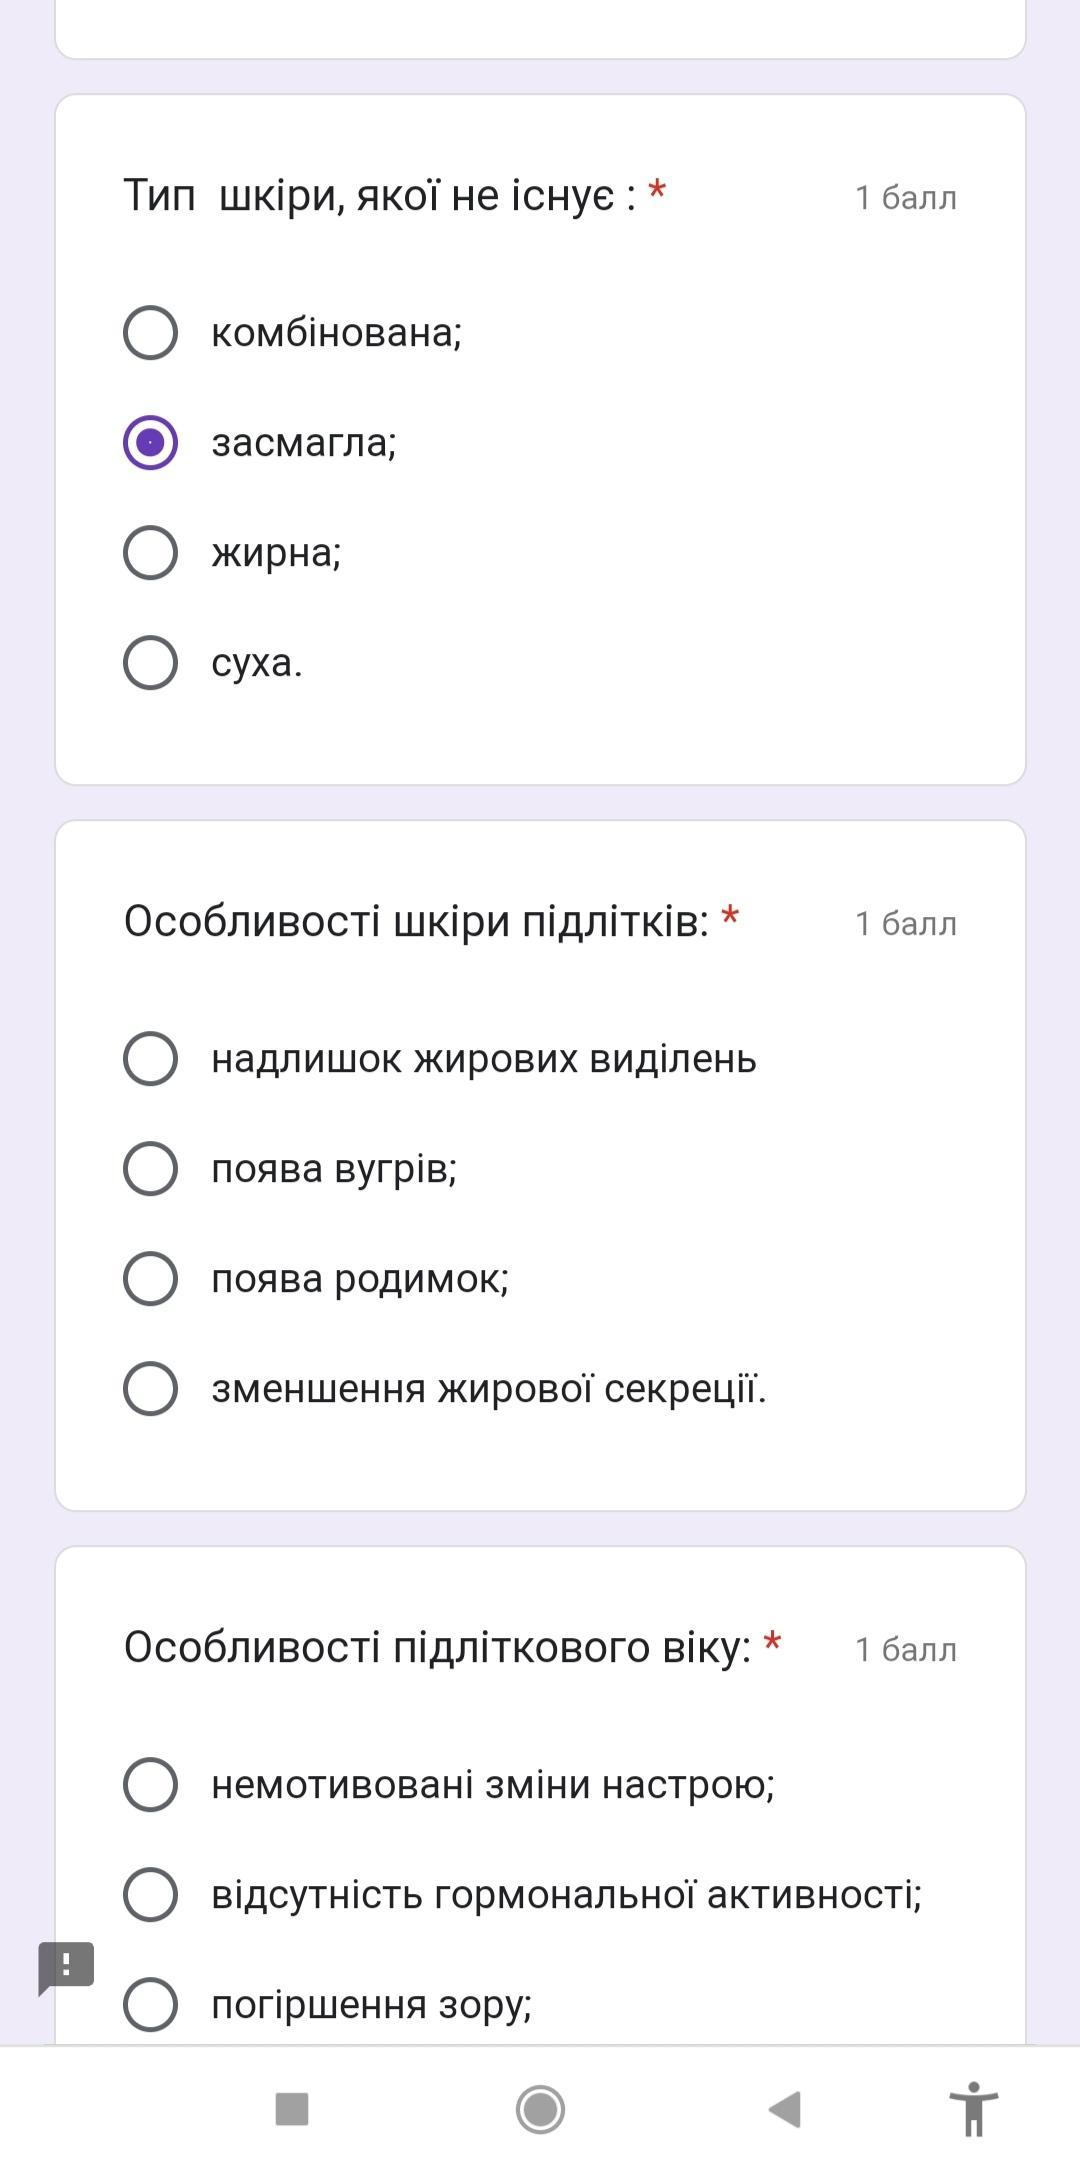Click the selected 'засмагла' radio button
1080x2174 pixels.
pos(151,442)
